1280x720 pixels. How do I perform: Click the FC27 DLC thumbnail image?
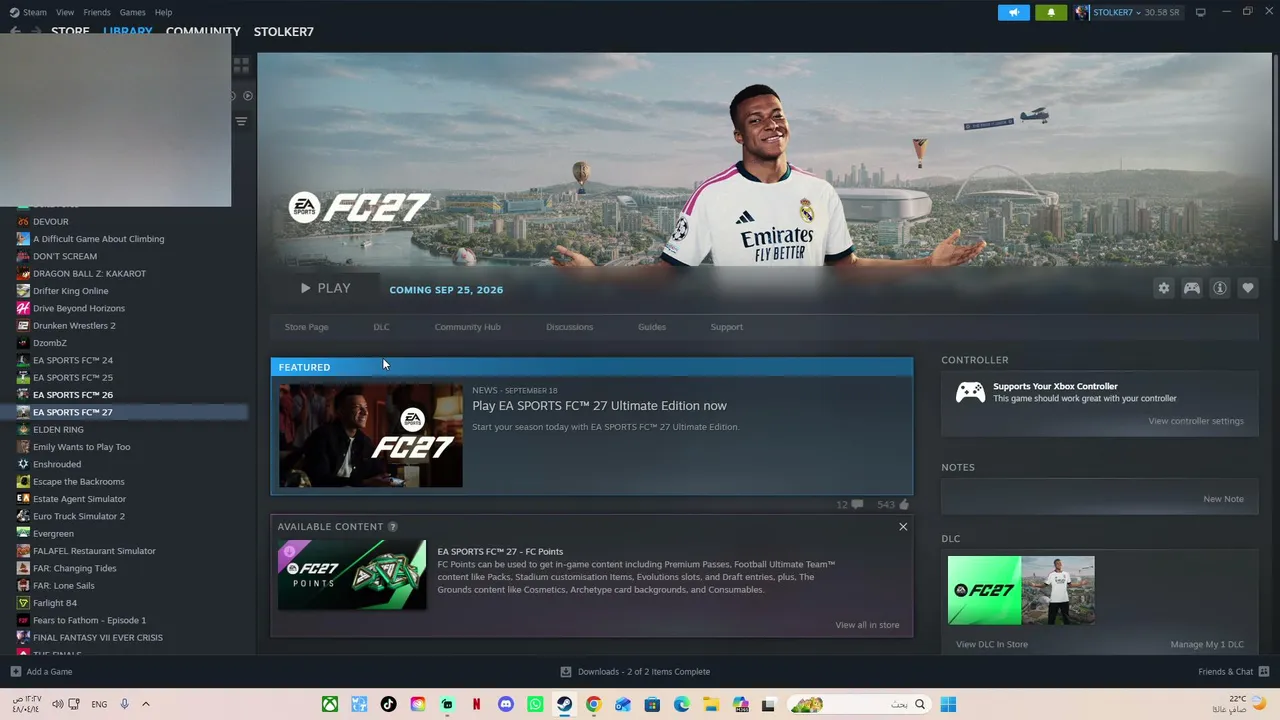[x=1021, y=591]
